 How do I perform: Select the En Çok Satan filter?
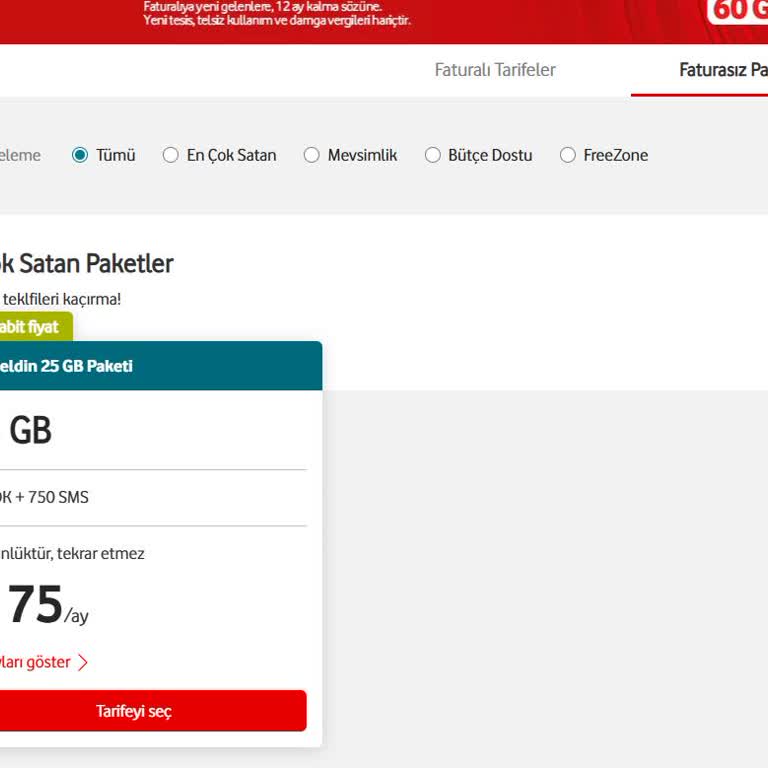(x=170, y=155)
